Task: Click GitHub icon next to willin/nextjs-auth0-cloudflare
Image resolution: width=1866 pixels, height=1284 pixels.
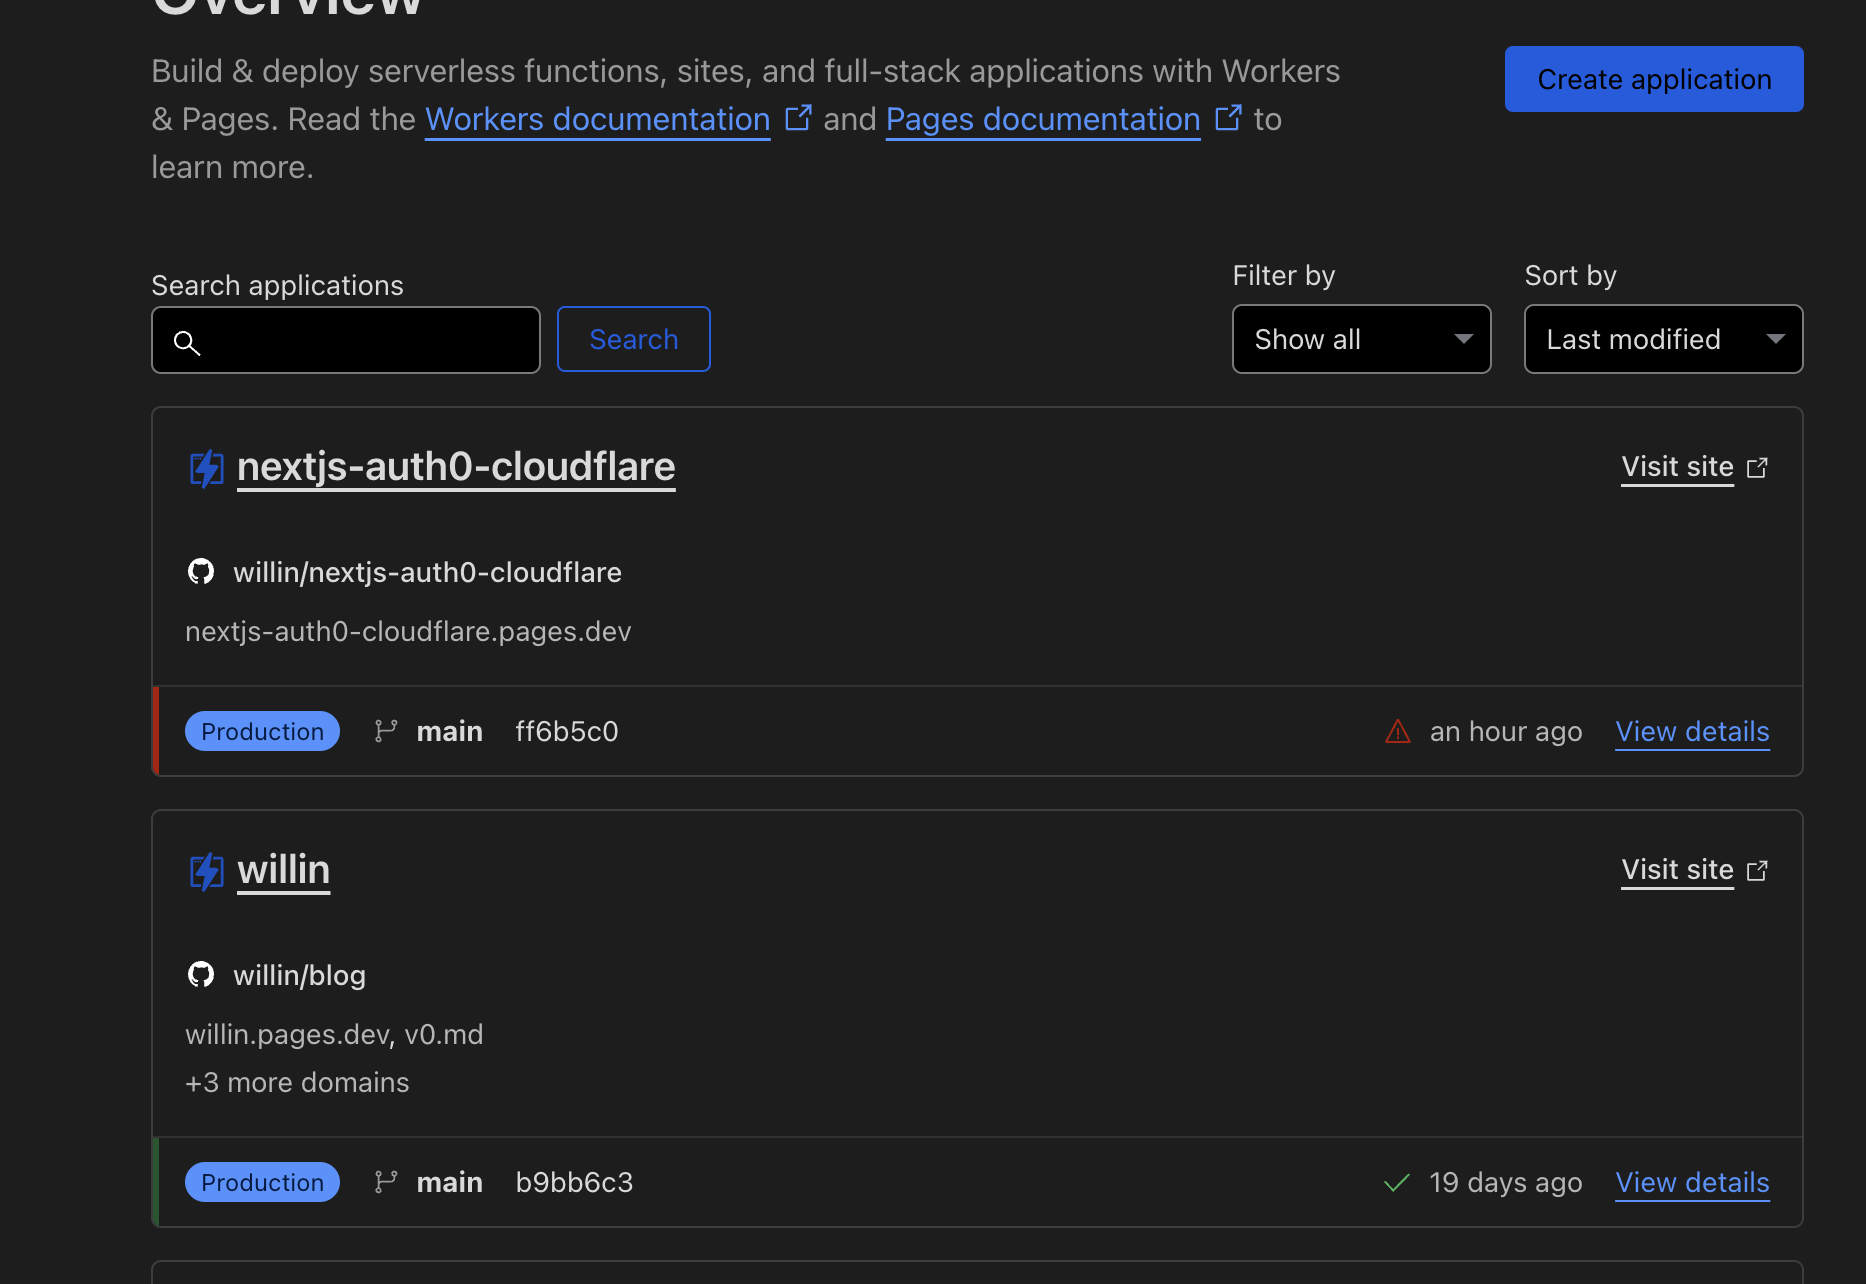Action: pyautogui.click(x=201, y=572)
